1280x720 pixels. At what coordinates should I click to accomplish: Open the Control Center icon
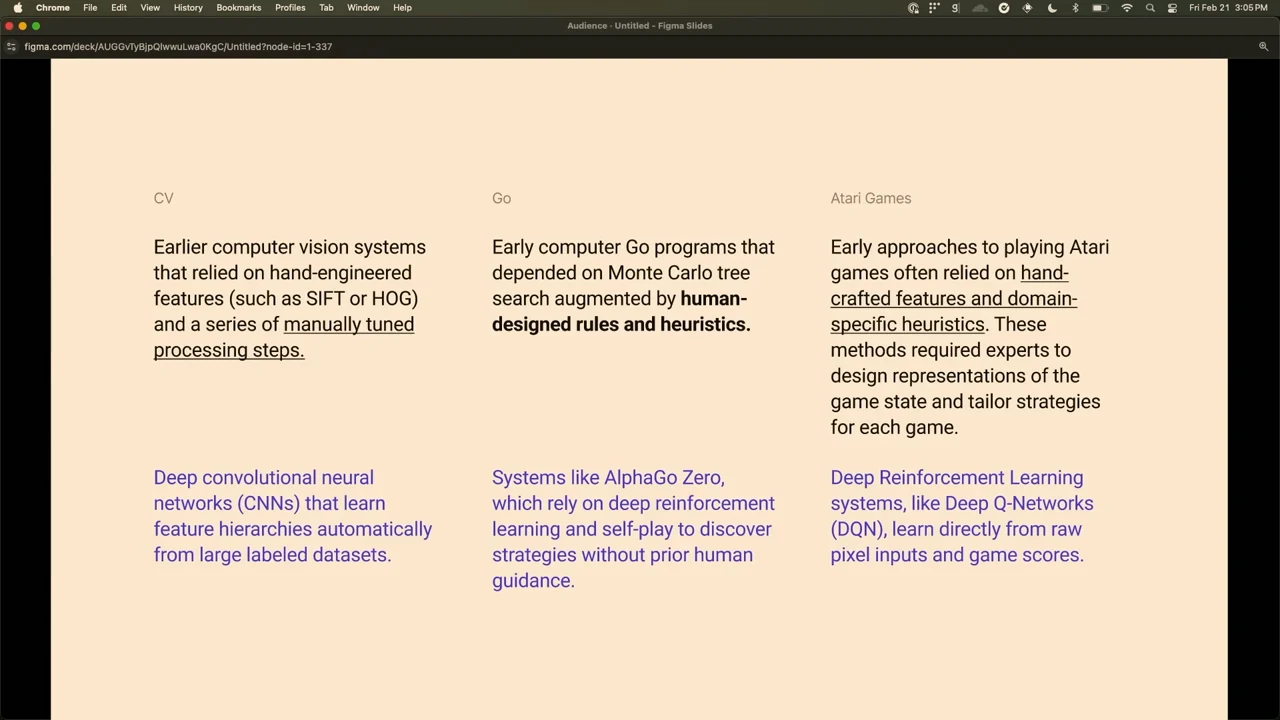click(x=1172, y=8)
